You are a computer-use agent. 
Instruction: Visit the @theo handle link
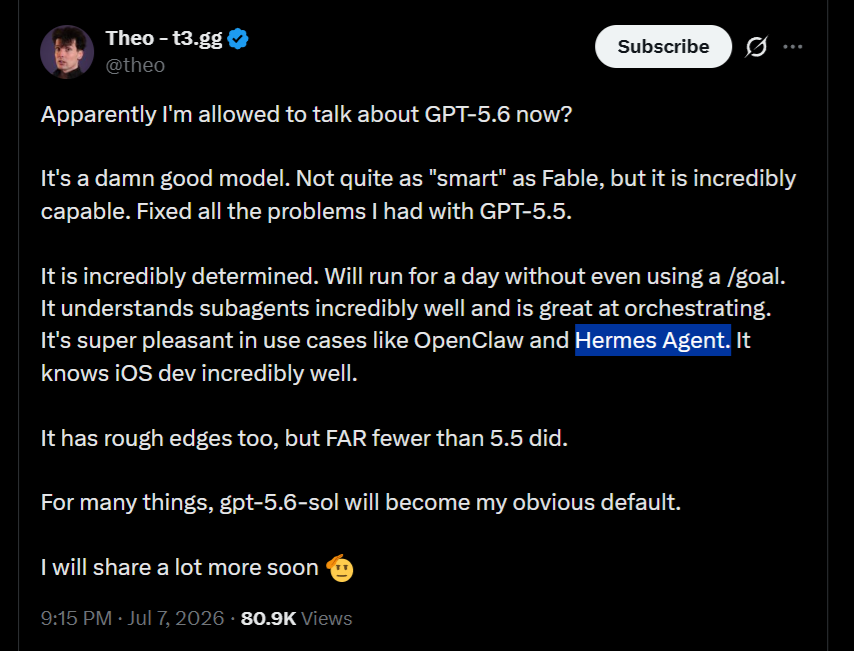(x=135, y=65)
